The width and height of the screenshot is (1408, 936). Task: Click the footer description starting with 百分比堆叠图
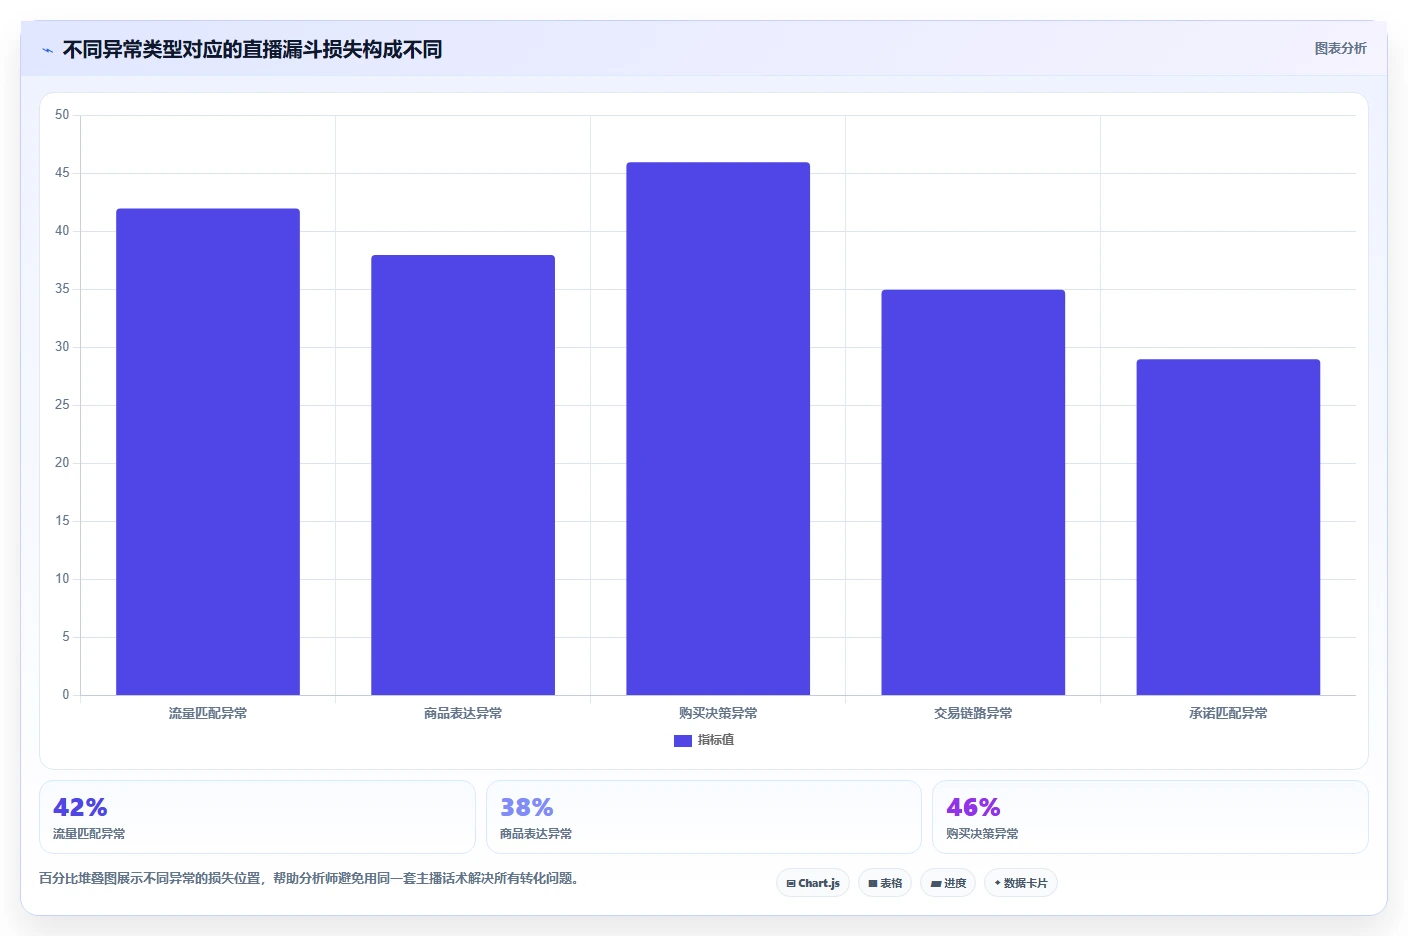pos(308,878)
